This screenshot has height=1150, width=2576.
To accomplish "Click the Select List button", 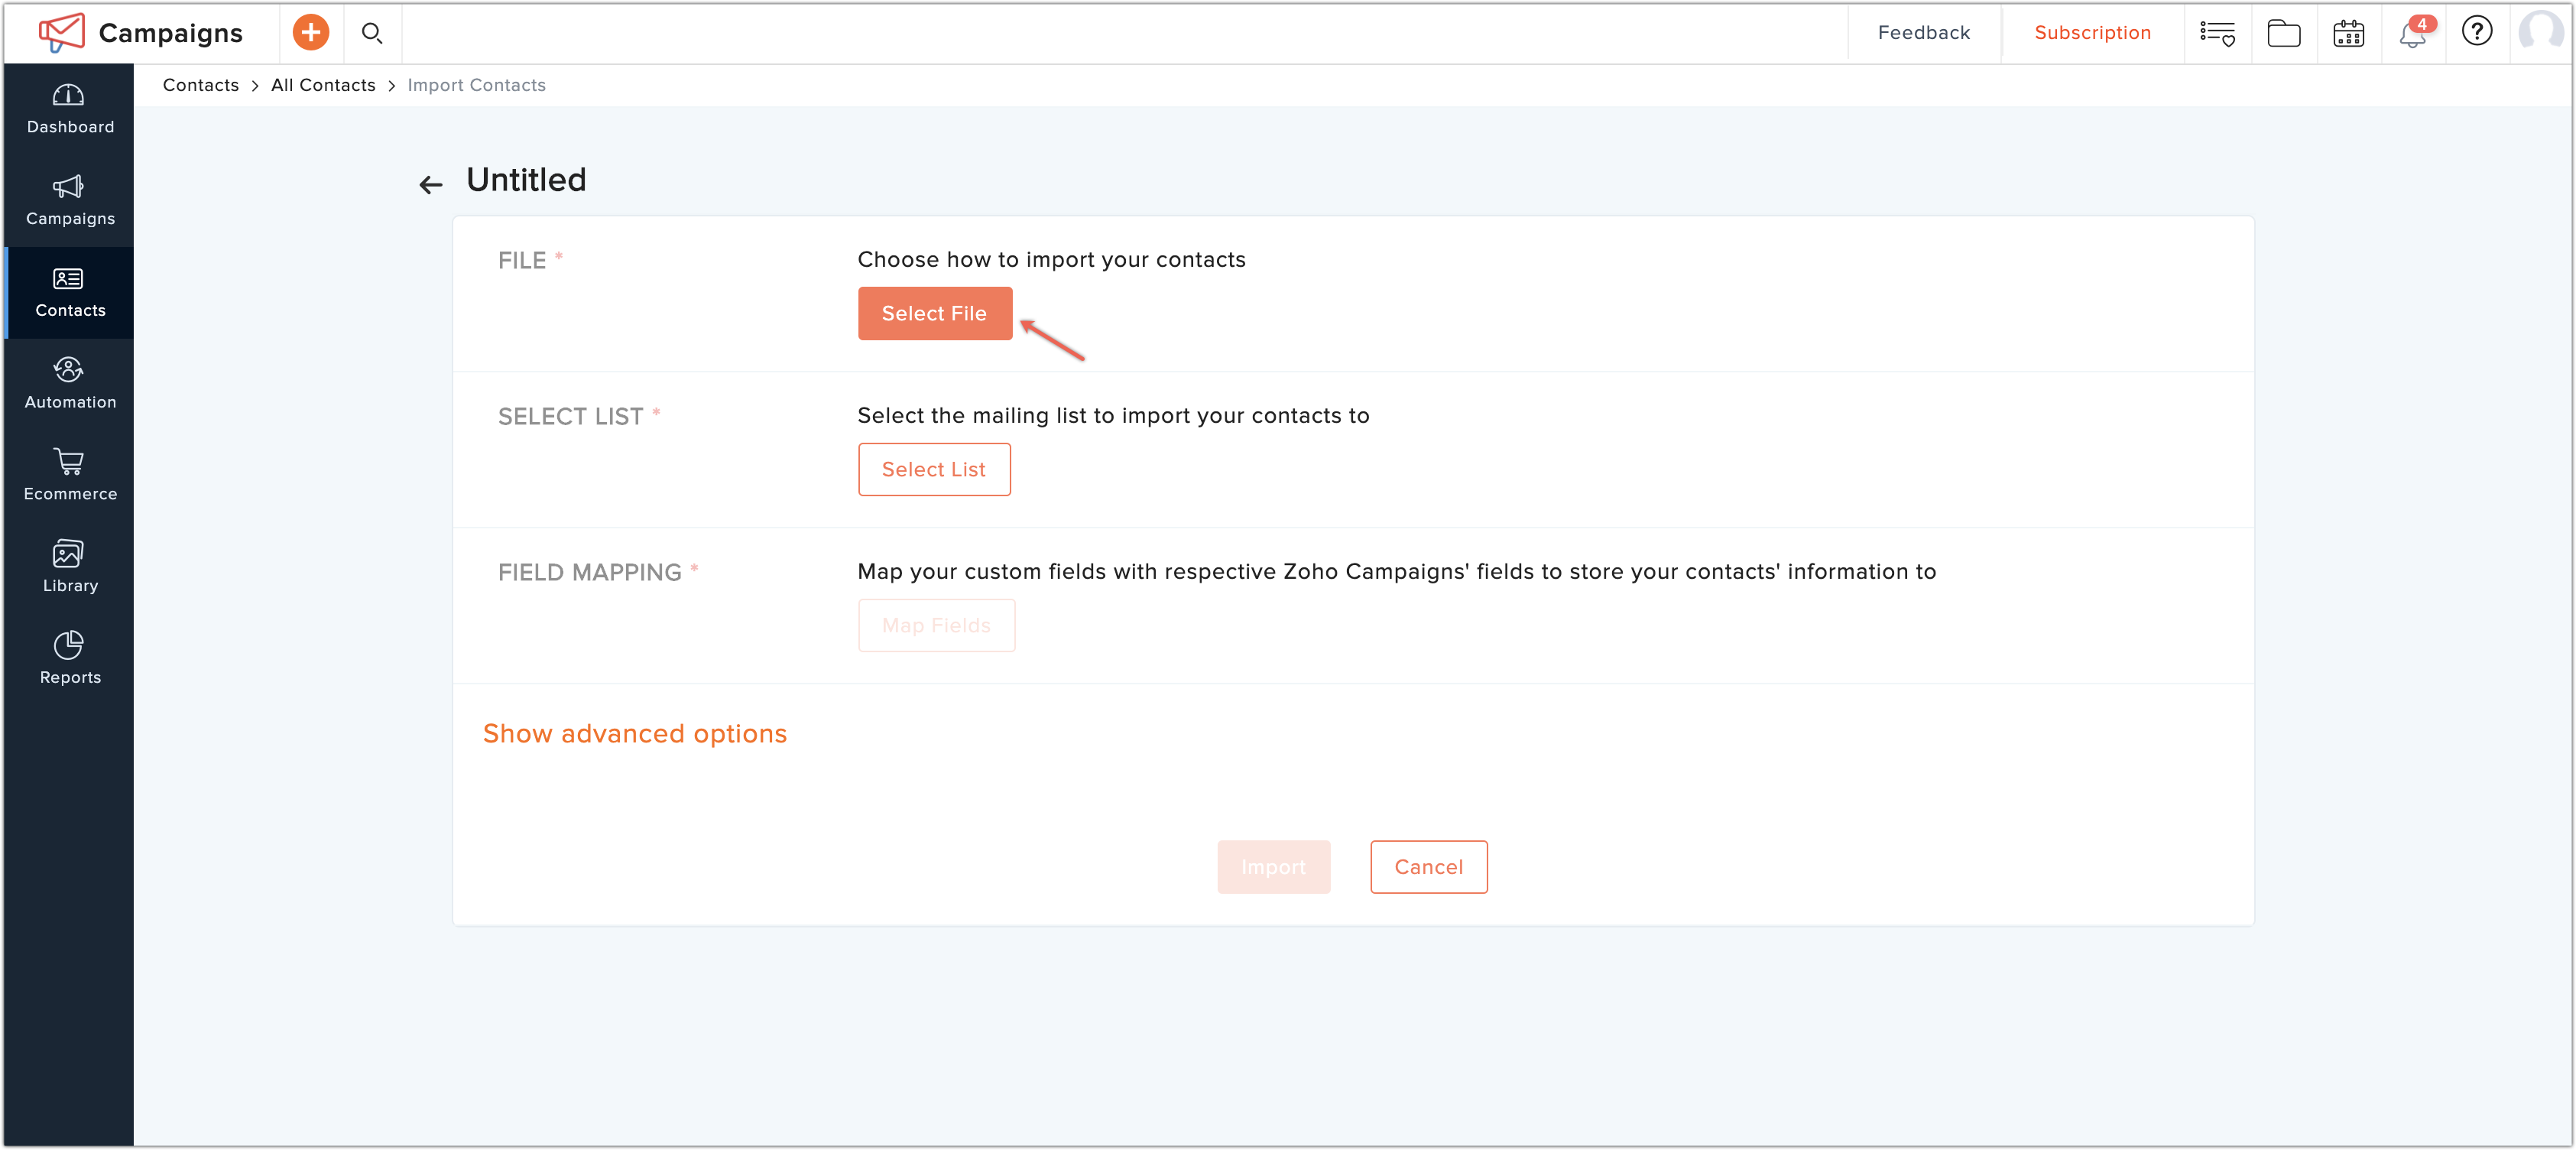I will point(933,469).
